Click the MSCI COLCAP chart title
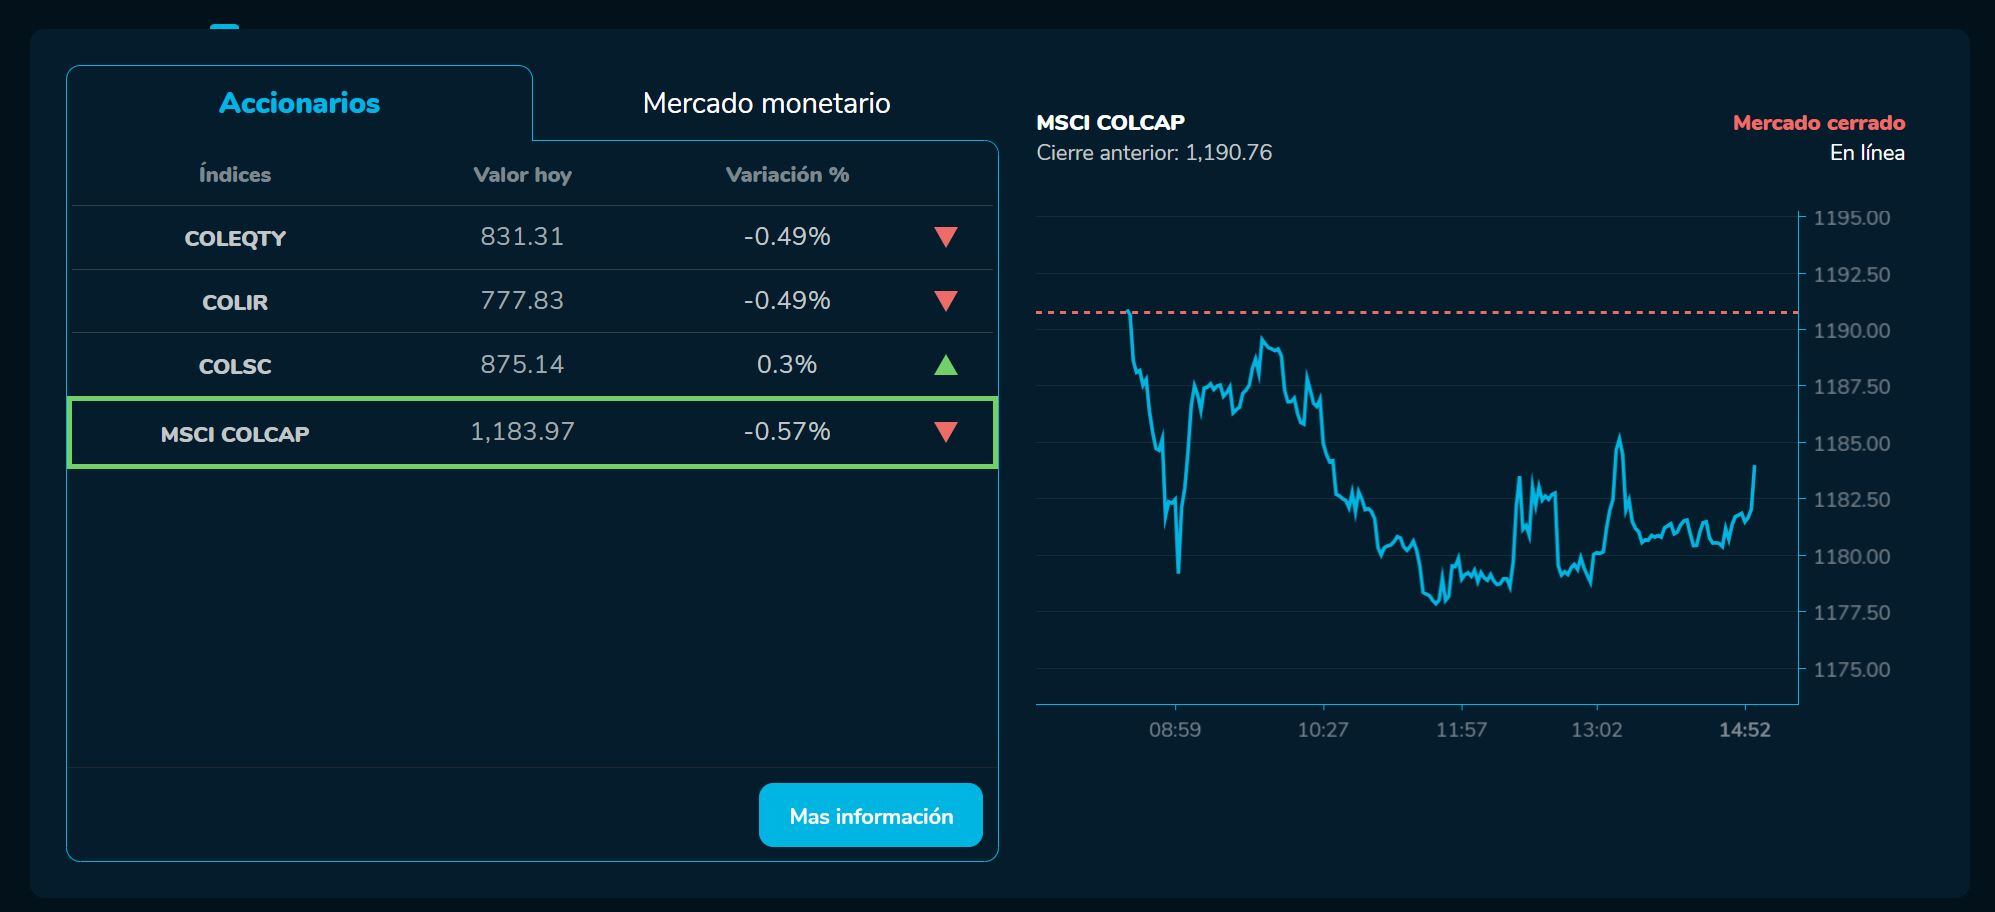This screenshot has width=1995, height=912. click(1111, 122)
